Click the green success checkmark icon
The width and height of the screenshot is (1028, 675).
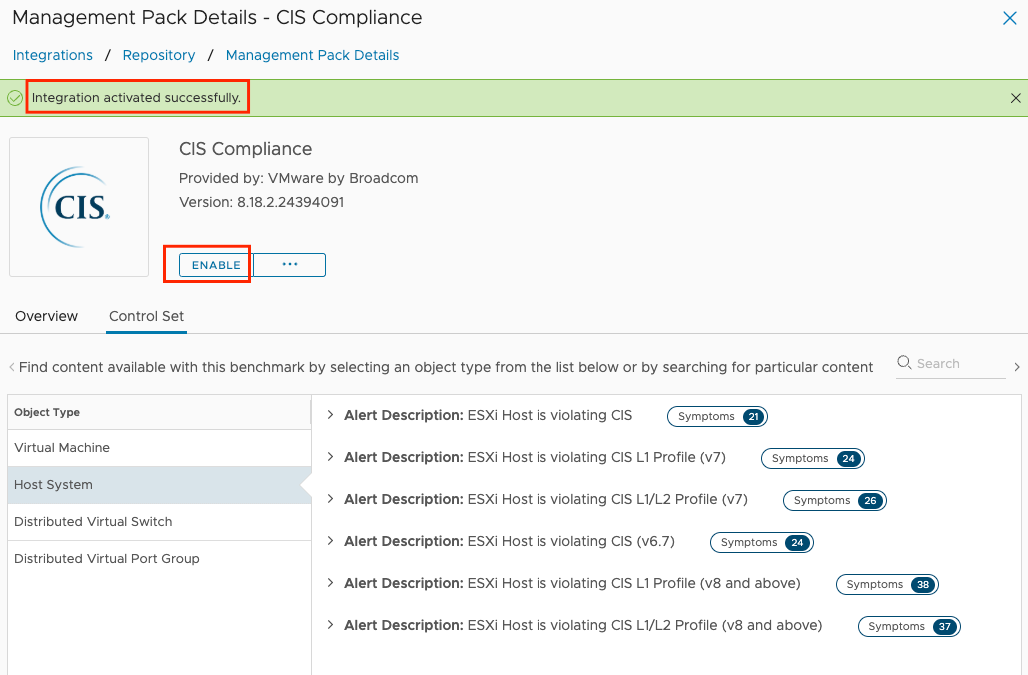[x=14, y=98]
